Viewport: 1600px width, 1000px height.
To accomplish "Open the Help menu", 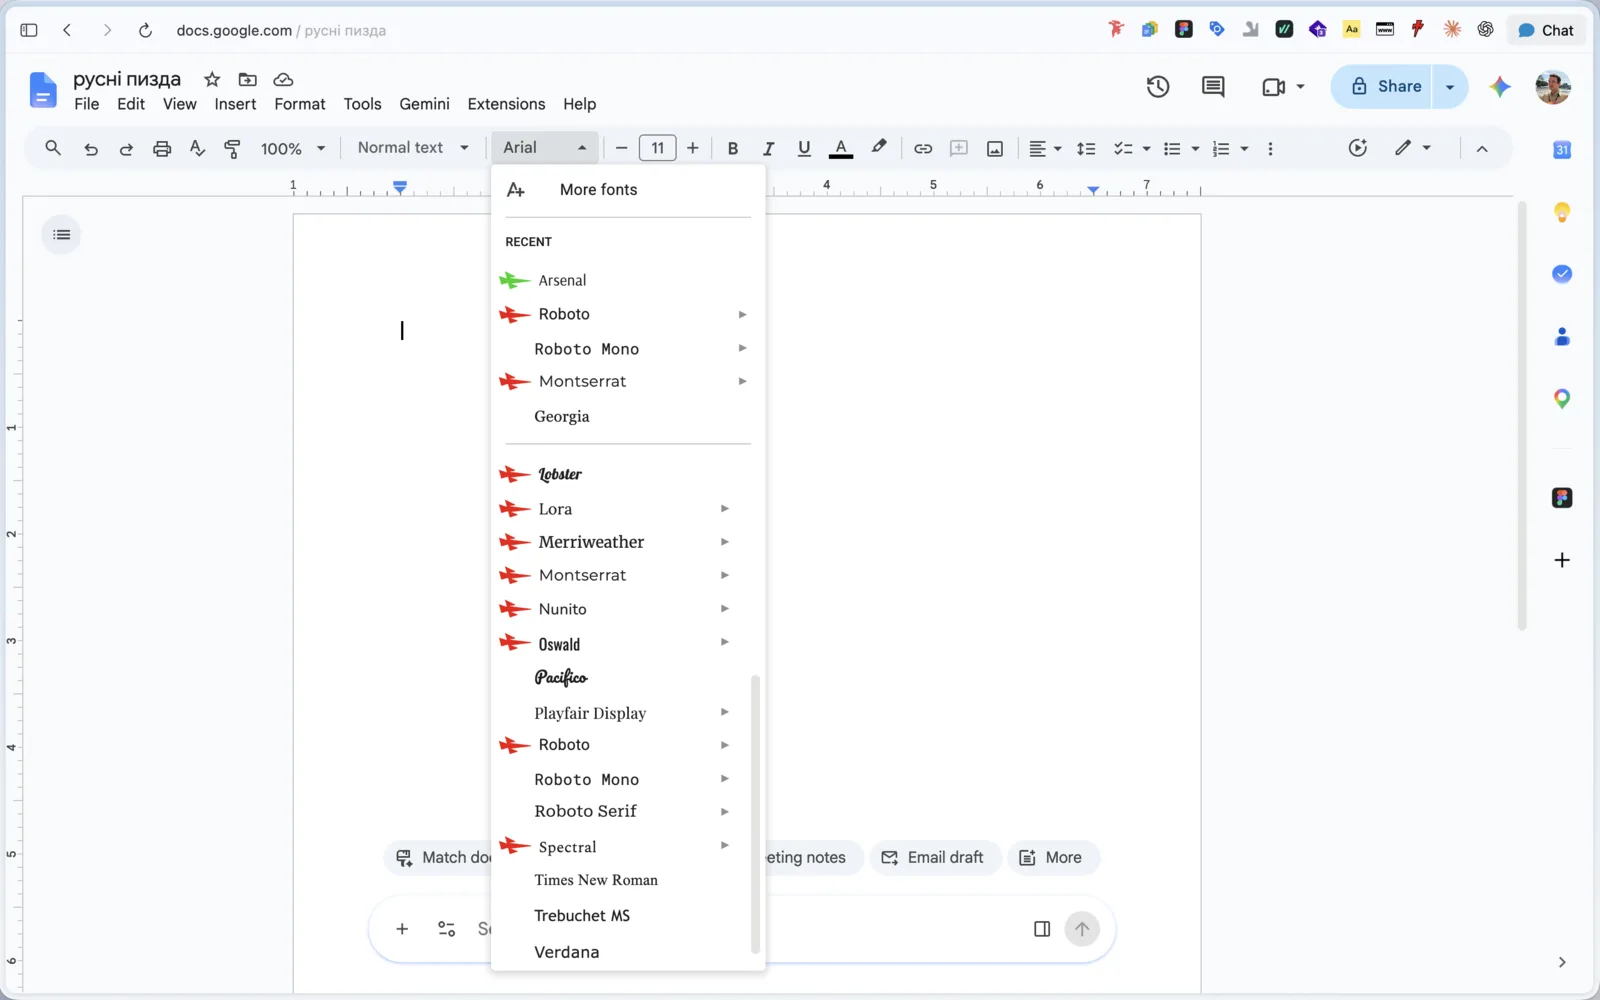I will click(579, 104).
